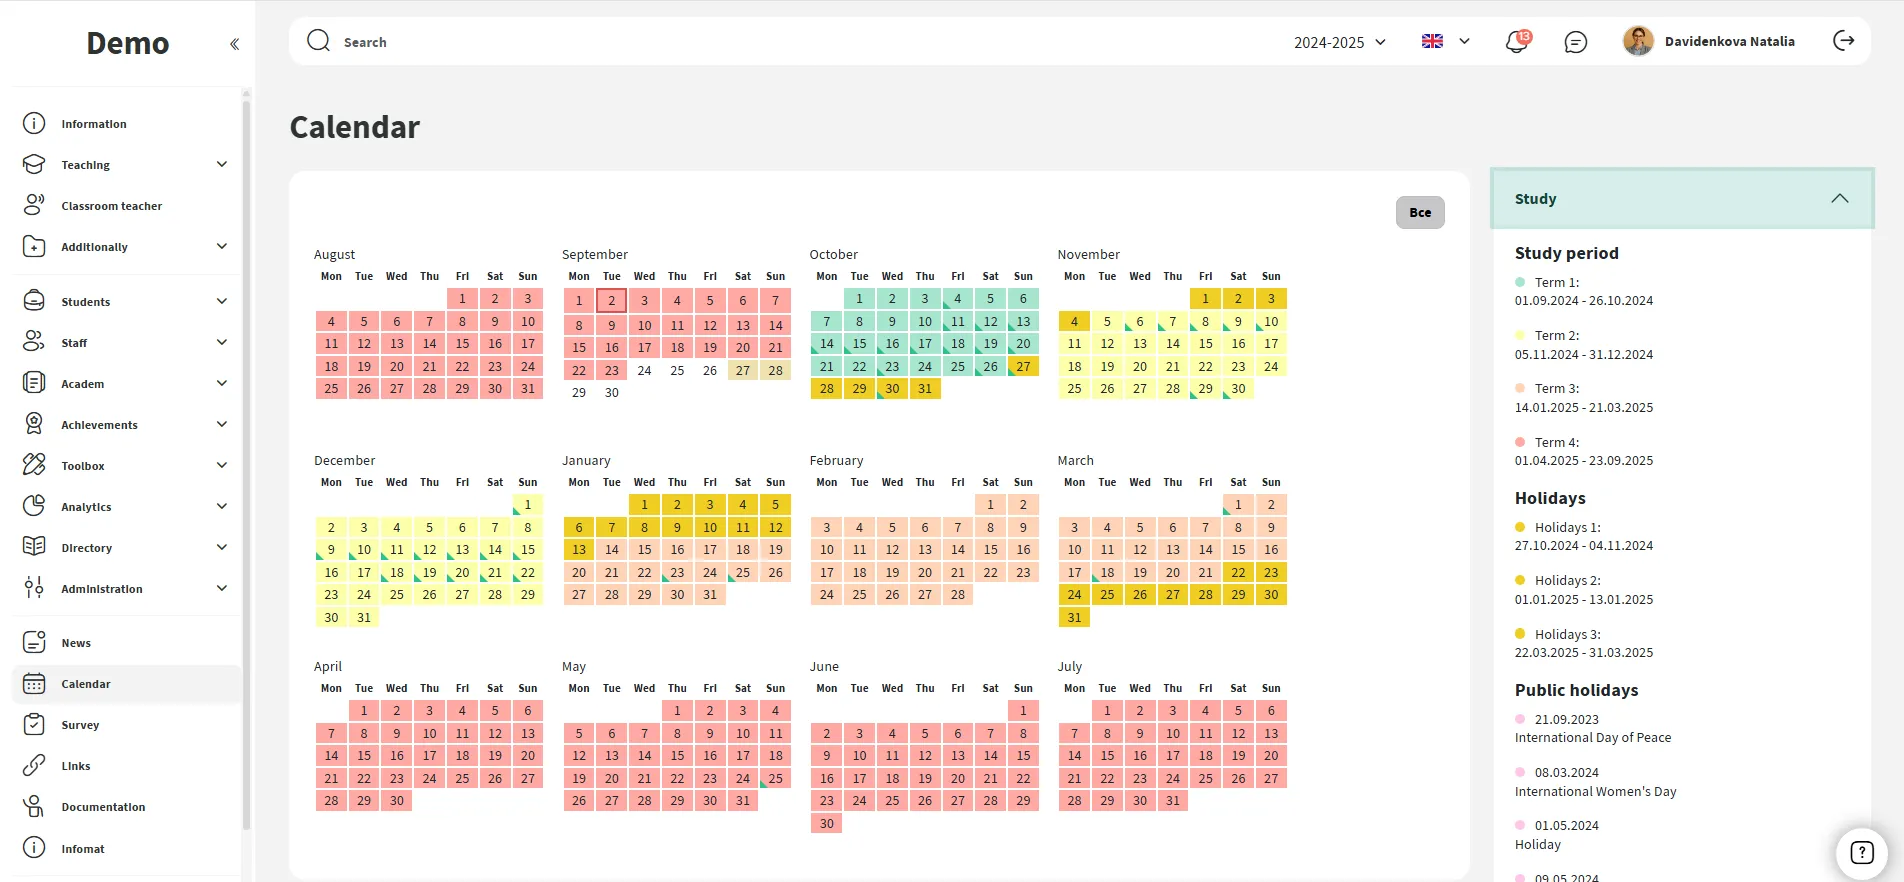Click the logout icon
The image size is (1904, 882).
pos(1843,41)
